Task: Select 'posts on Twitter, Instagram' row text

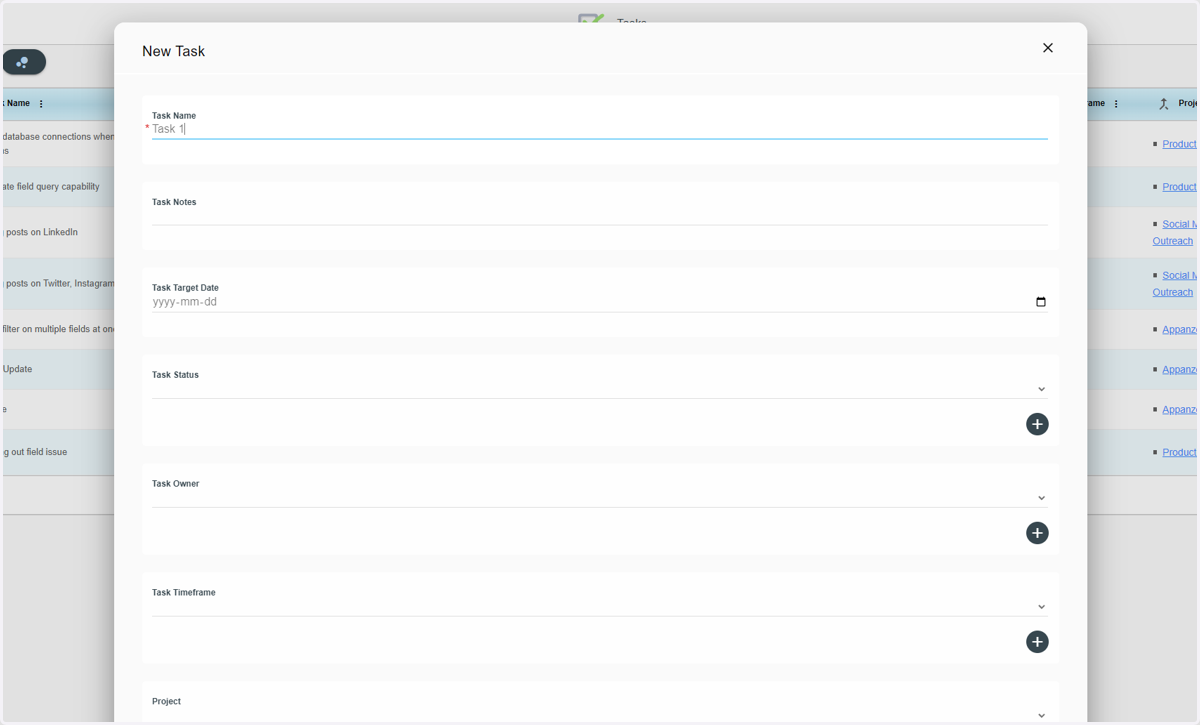Action: [58, 283]
